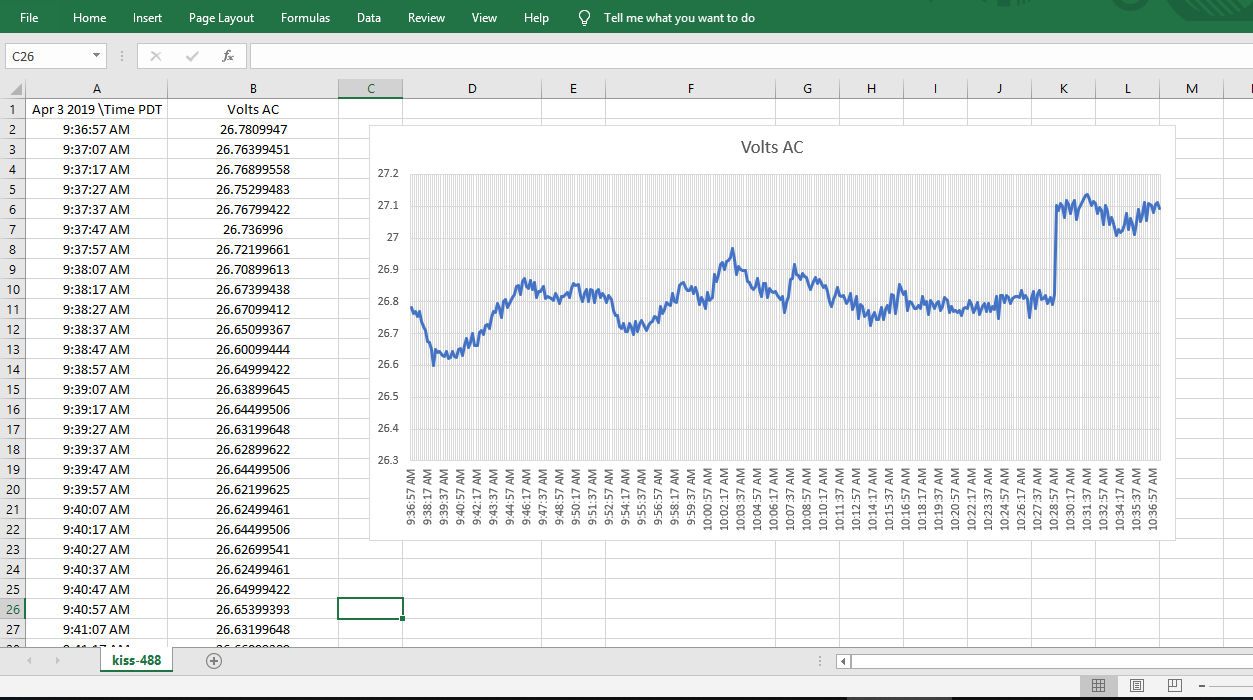
Task: Open the View tab
Action: click(x=484, y=18)
